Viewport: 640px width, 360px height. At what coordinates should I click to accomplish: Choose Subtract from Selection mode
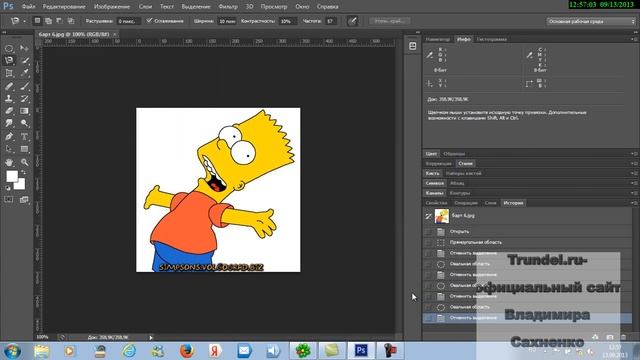[60, 20]
